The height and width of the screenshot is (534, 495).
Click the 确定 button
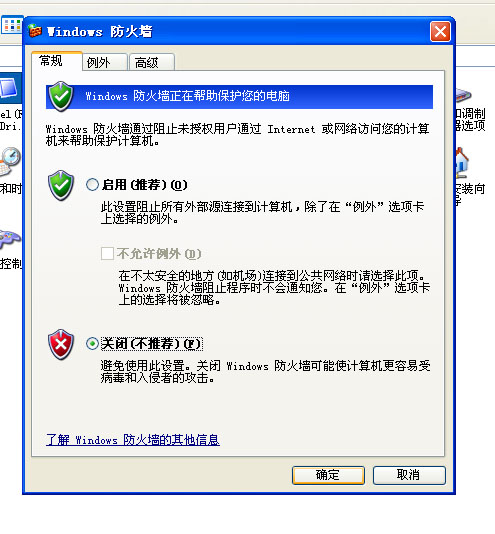point(328,475)
